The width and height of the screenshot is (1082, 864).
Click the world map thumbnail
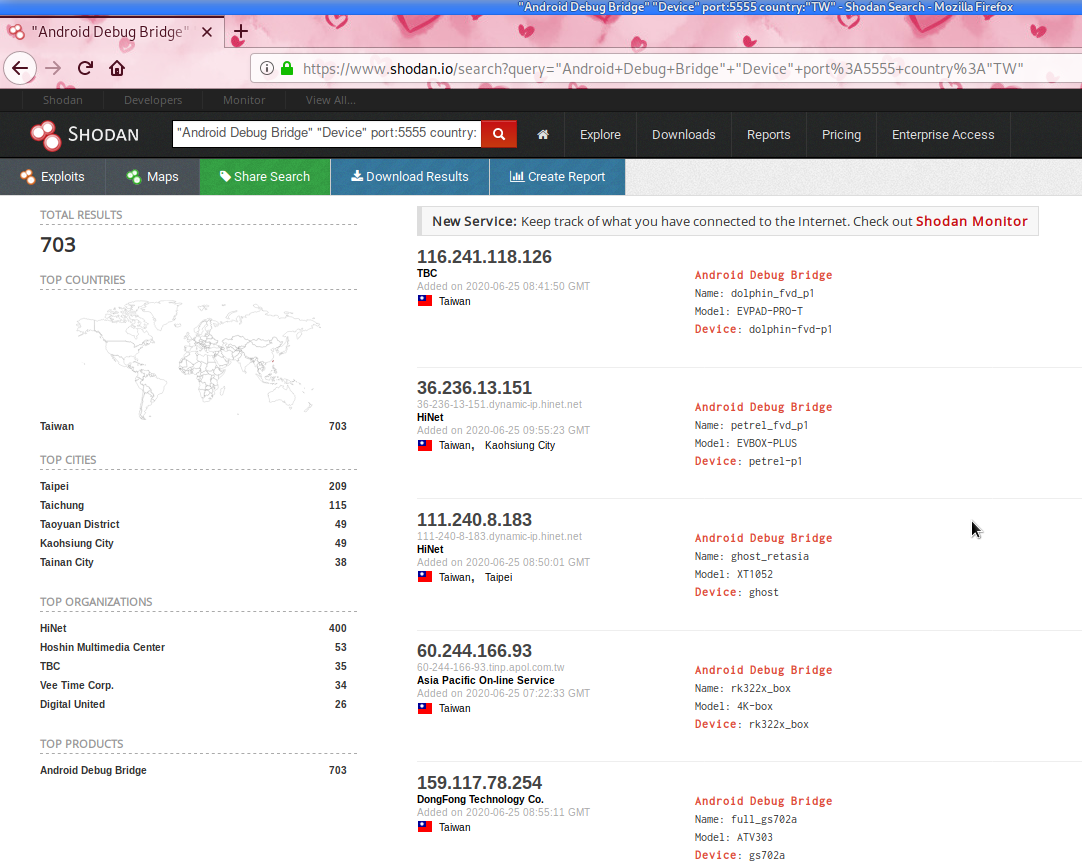click(x=198, y=358)
